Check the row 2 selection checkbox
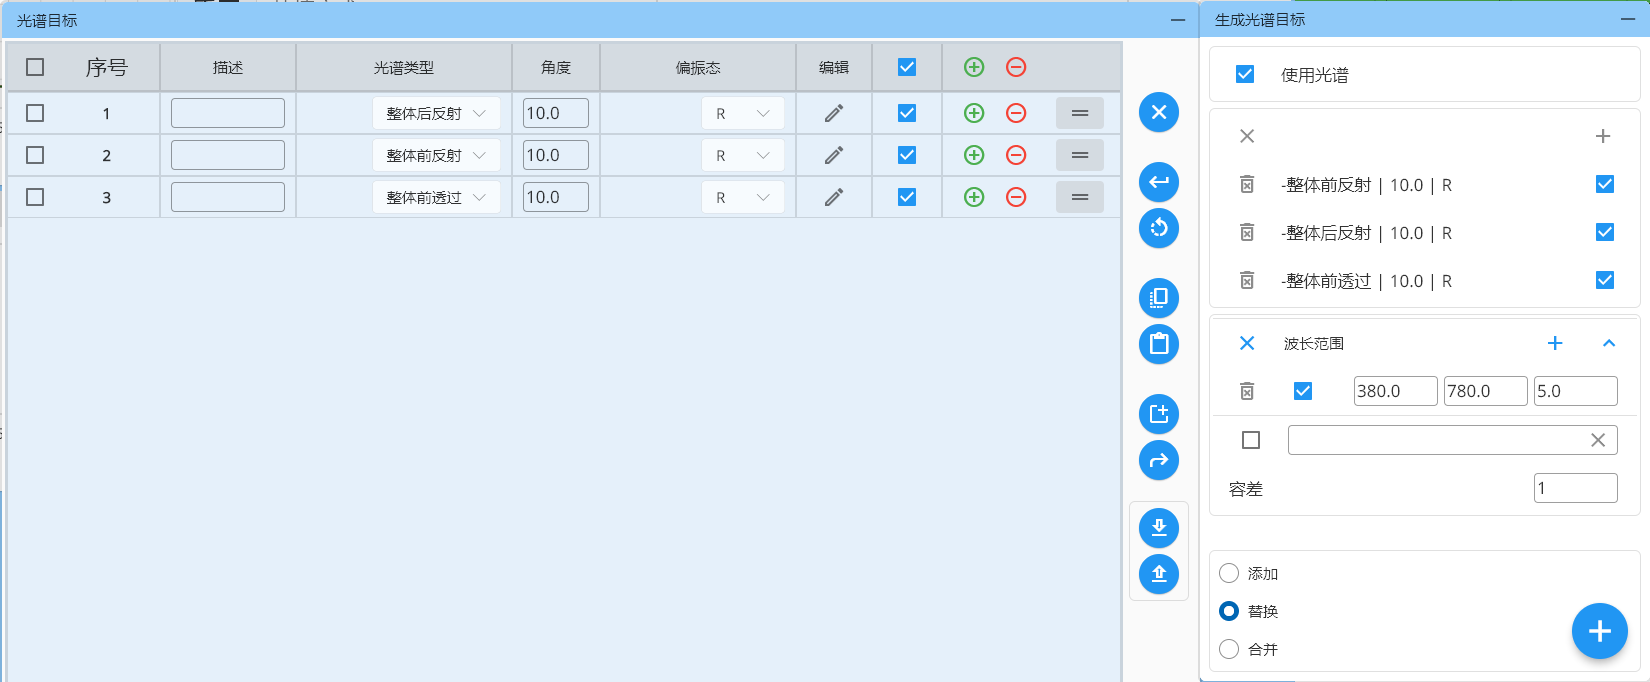The image size is (1650, 682). 35,155
